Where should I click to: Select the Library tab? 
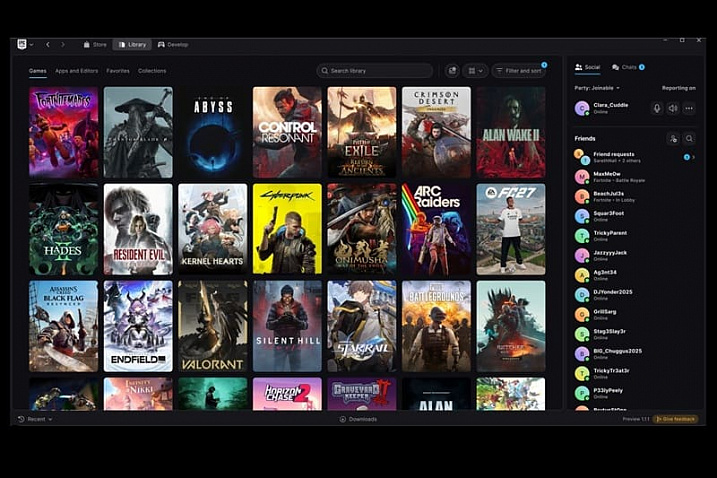132,44
